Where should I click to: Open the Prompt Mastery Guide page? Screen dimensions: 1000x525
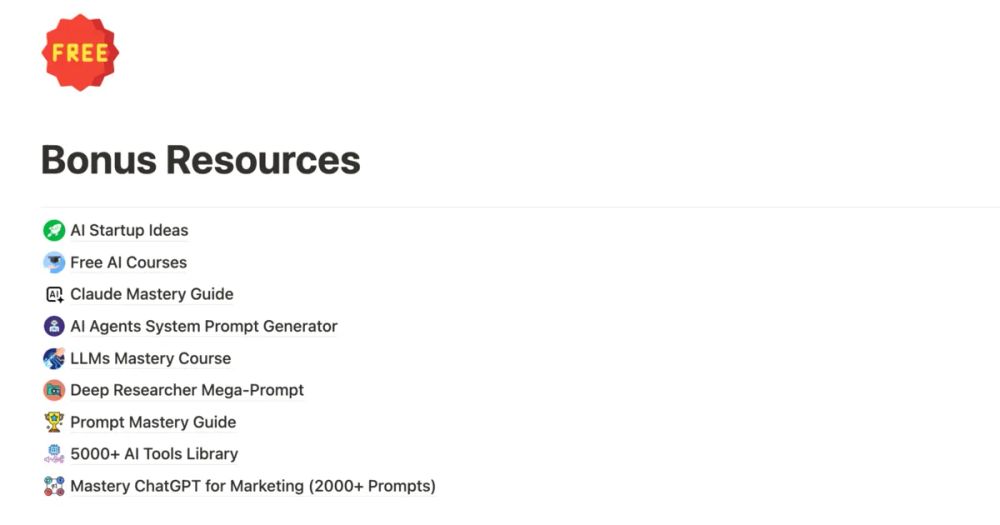click(x=153, y=422)
